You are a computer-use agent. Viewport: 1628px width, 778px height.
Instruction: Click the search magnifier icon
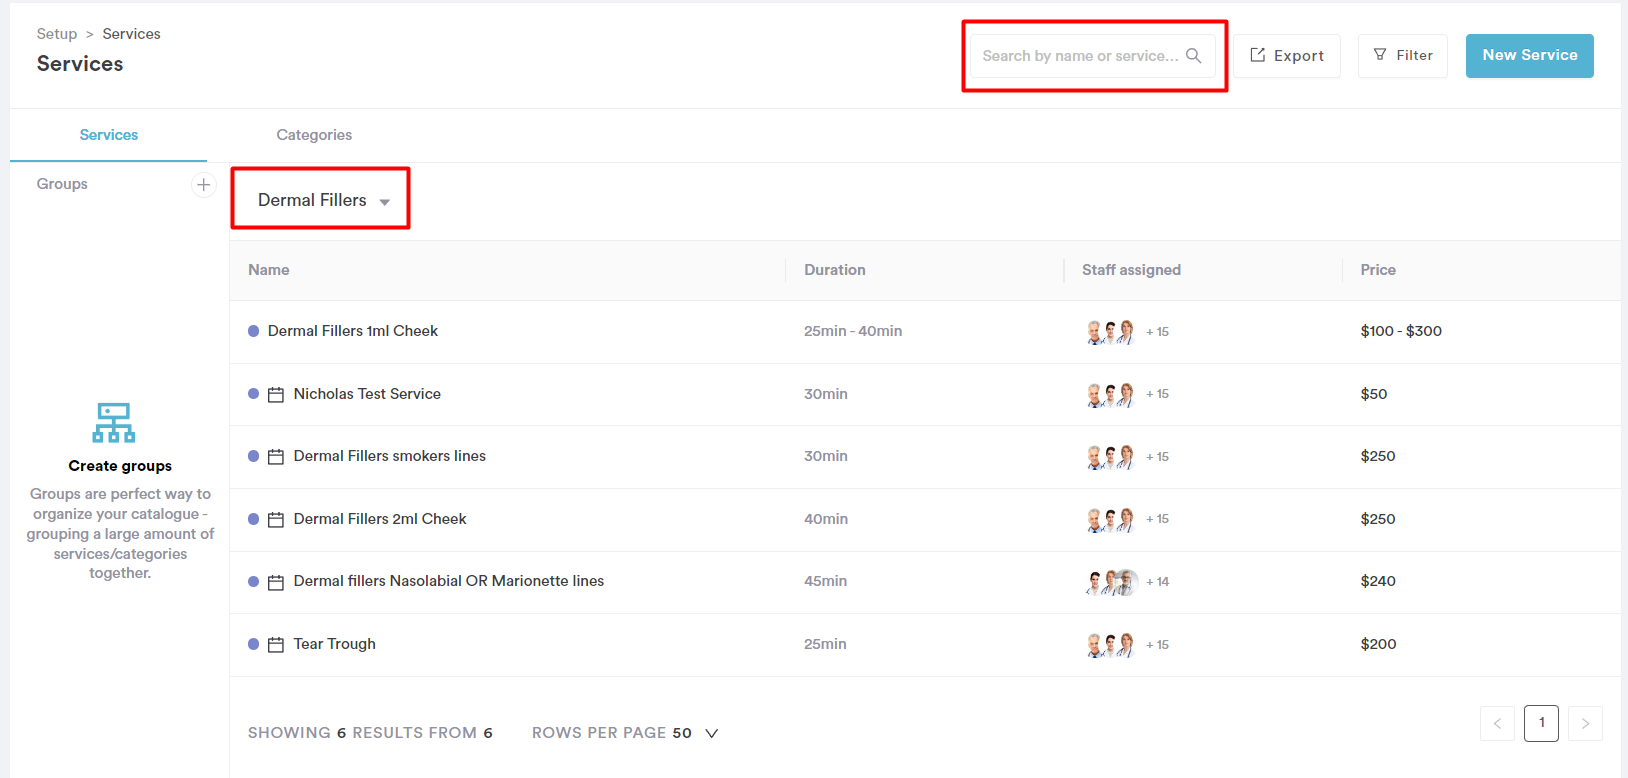1193,56
